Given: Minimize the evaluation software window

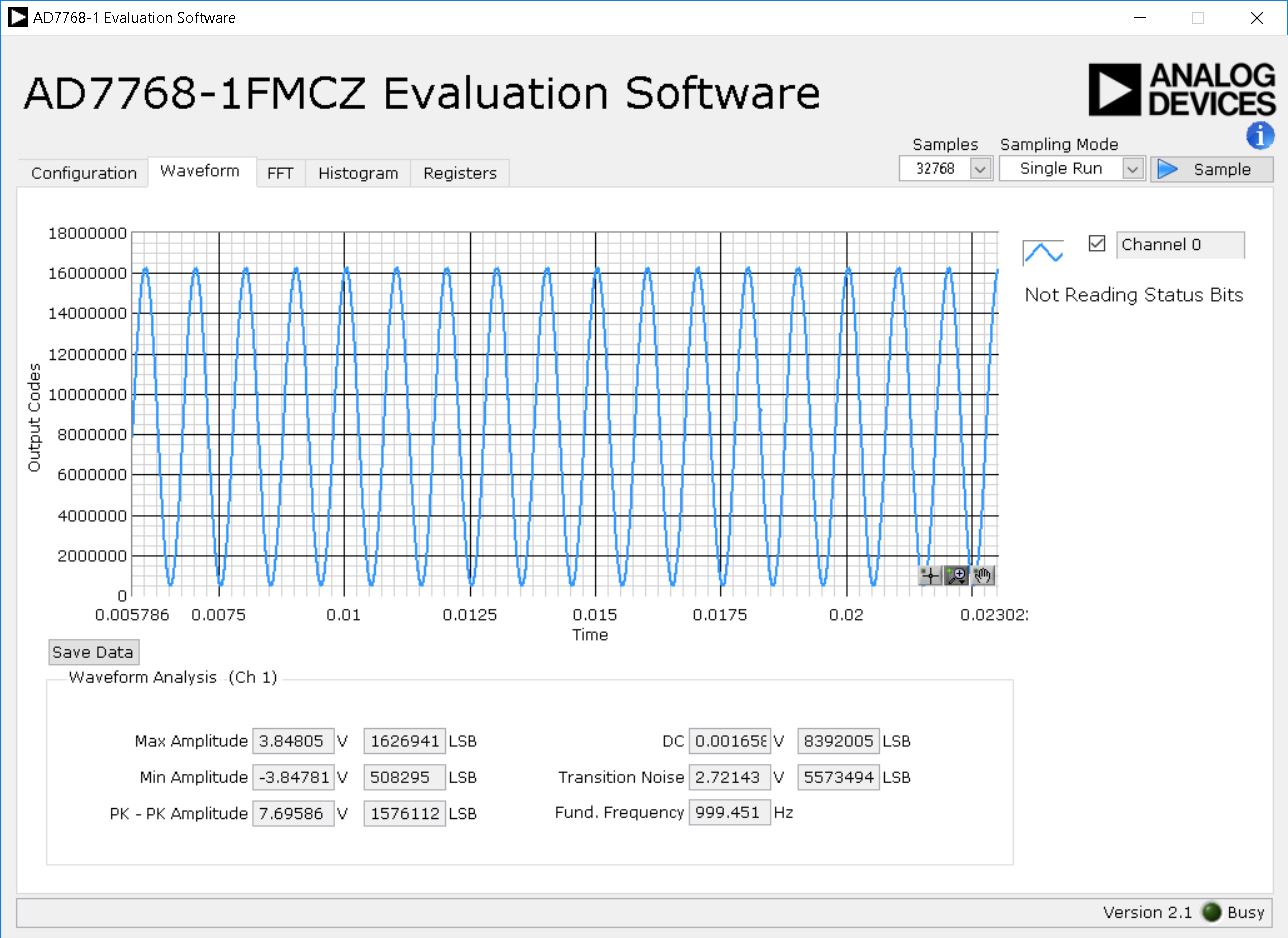Looking at the screenshot, I should click(x=1139, y=18).
